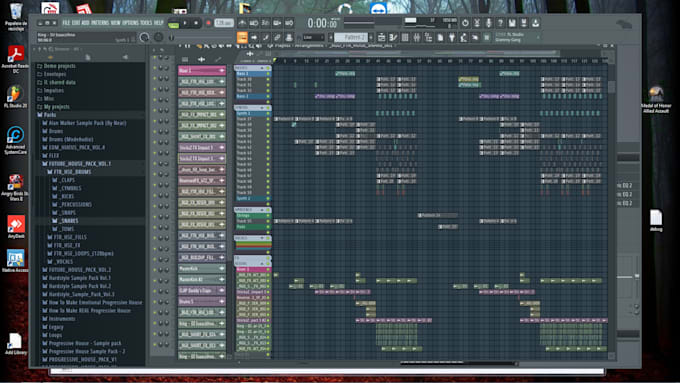Click the play button in transport
Viewport: 680px width, 383px height.
[x=185, y=23]
